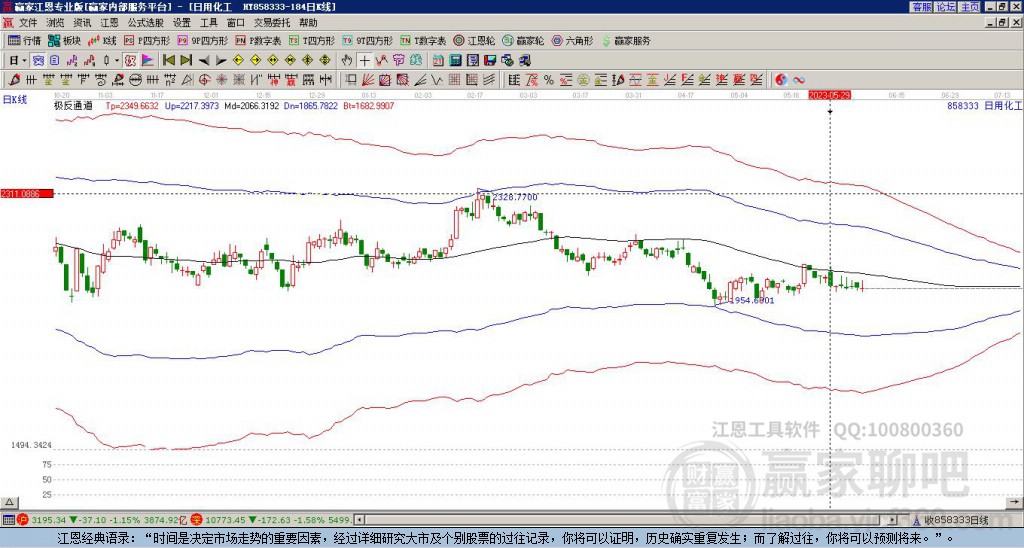The width and height of the screenshot is (1024, 548).
Task: Click the 板块 sector toolbar button
Action: [x=63, y=40]
